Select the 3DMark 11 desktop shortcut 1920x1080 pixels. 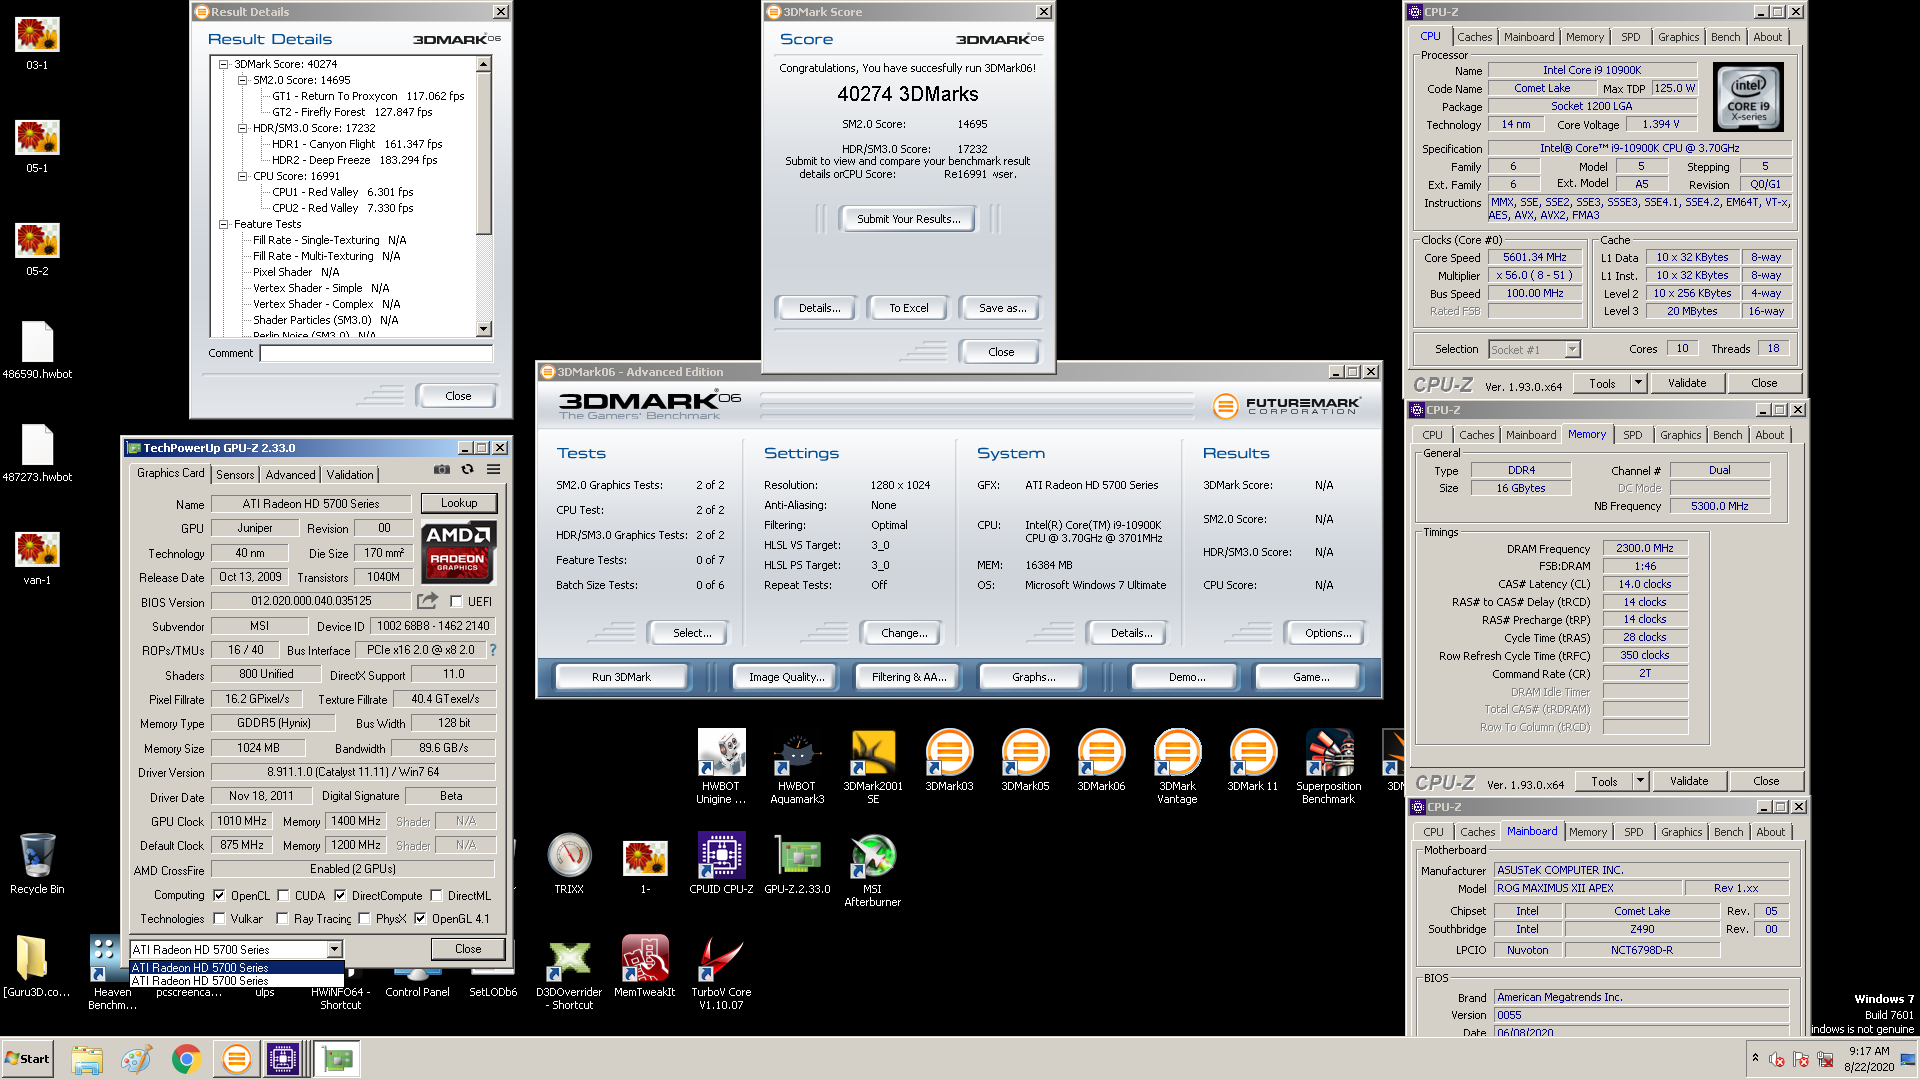(1252, 761)
